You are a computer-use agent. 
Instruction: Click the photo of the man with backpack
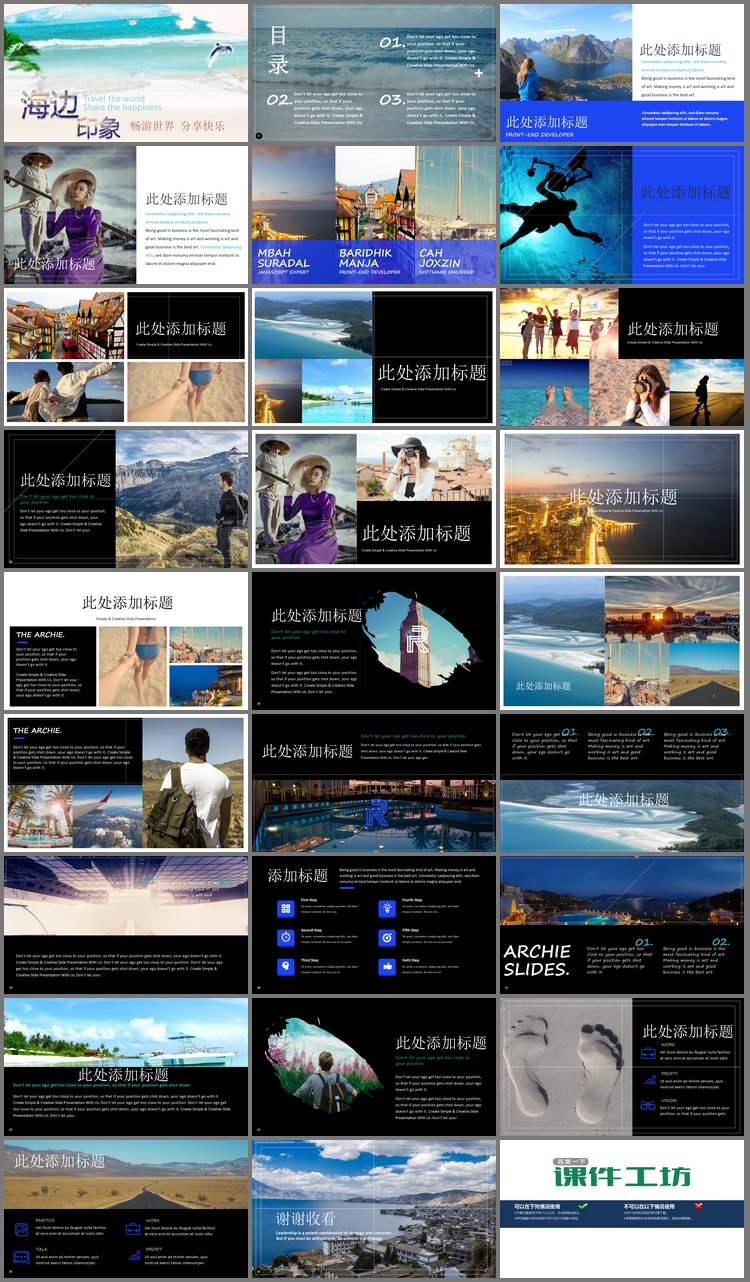click(x=193, y=784)
